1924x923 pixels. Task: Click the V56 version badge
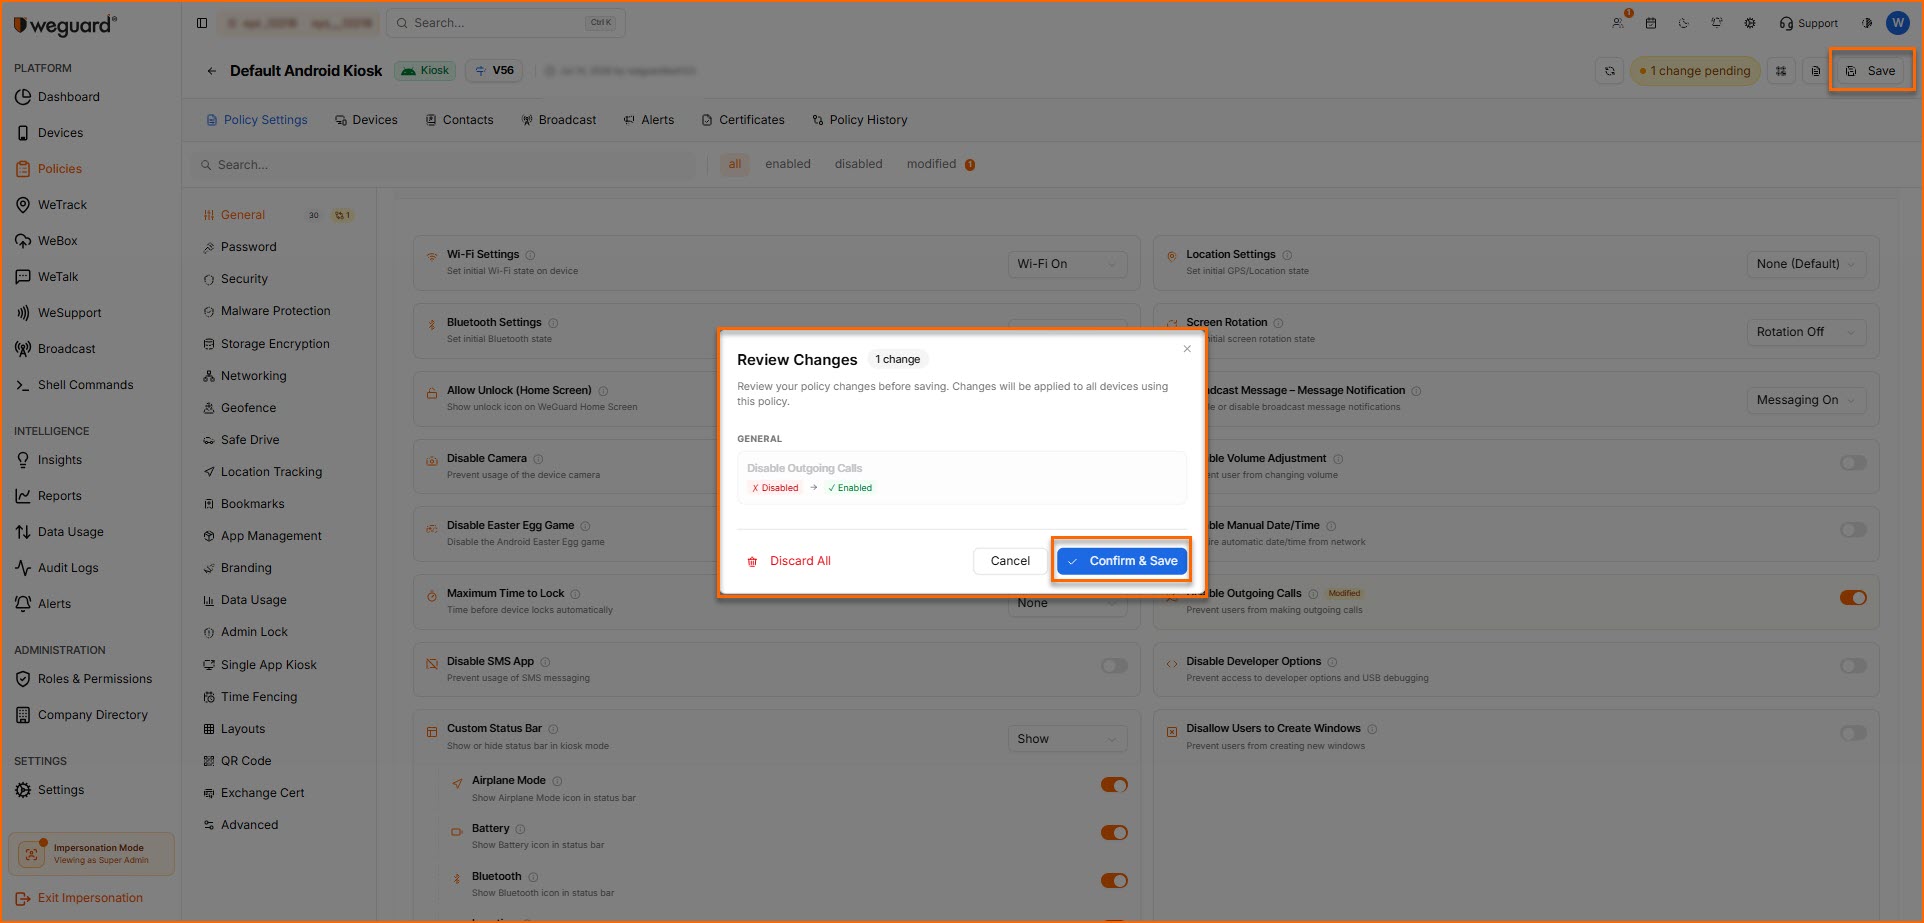click(494, 71)
